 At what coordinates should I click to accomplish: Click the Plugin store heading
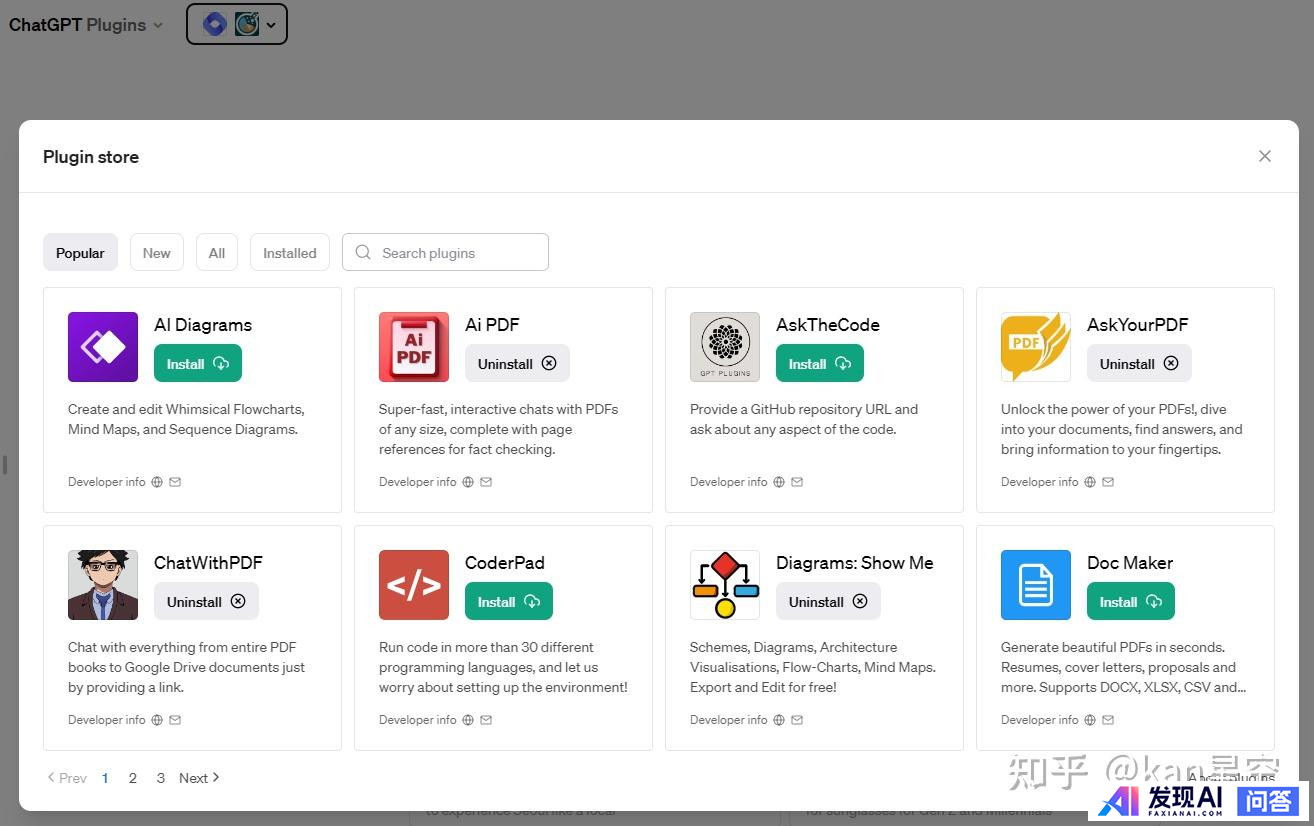coord(91,157)
